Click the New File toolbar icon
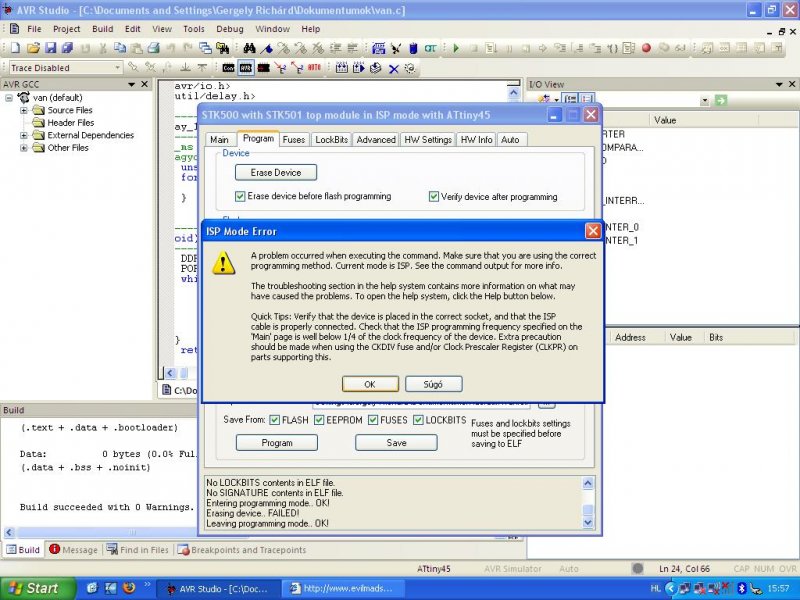 pyautogui.click(x=15, y=48)
